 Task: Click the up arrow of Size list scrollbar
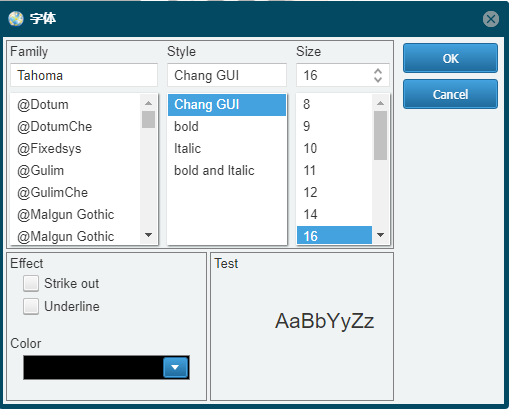point(380,103)
